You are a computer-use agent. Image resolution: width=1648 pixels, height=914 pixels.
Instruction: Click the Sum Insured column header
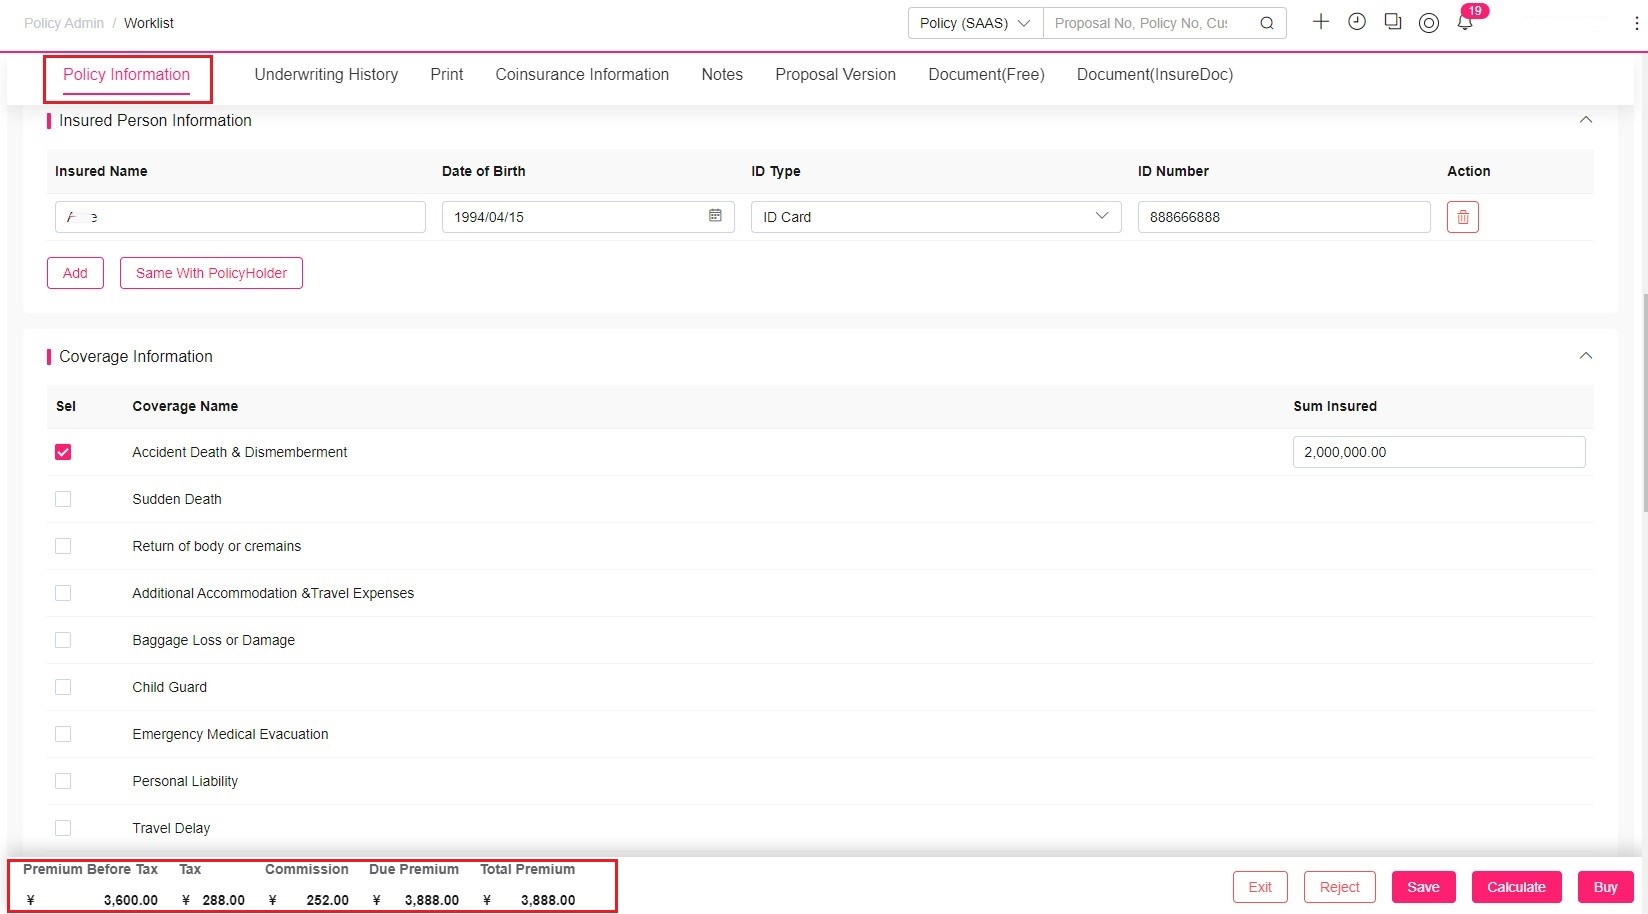tap(1335, 406)
